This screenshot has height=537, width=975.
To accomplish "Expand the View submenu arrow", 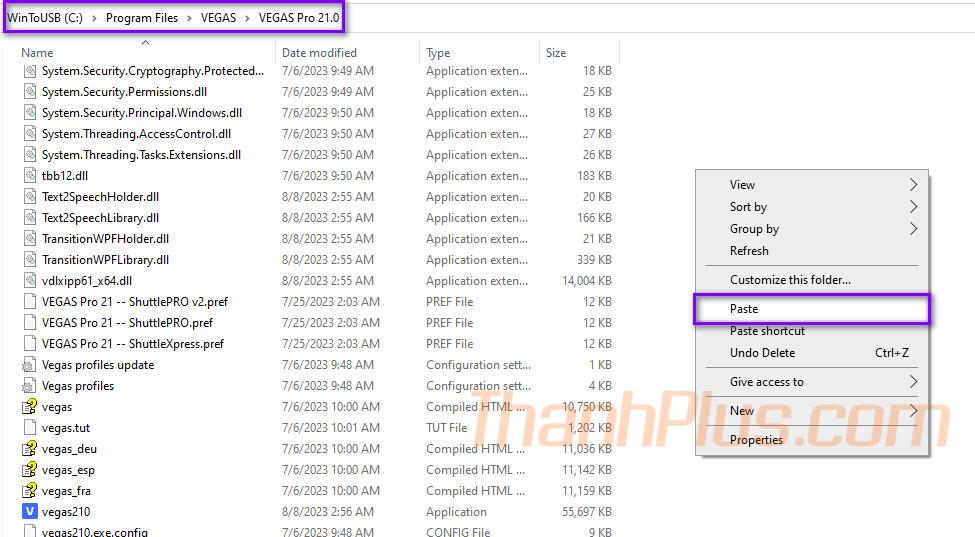I will point(912,185).
